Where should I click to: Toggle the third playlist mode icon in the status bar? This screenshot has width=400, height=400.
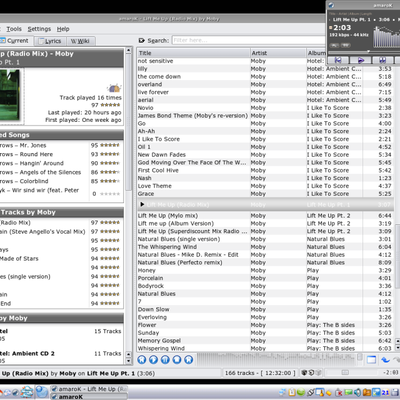pos(318,373)
